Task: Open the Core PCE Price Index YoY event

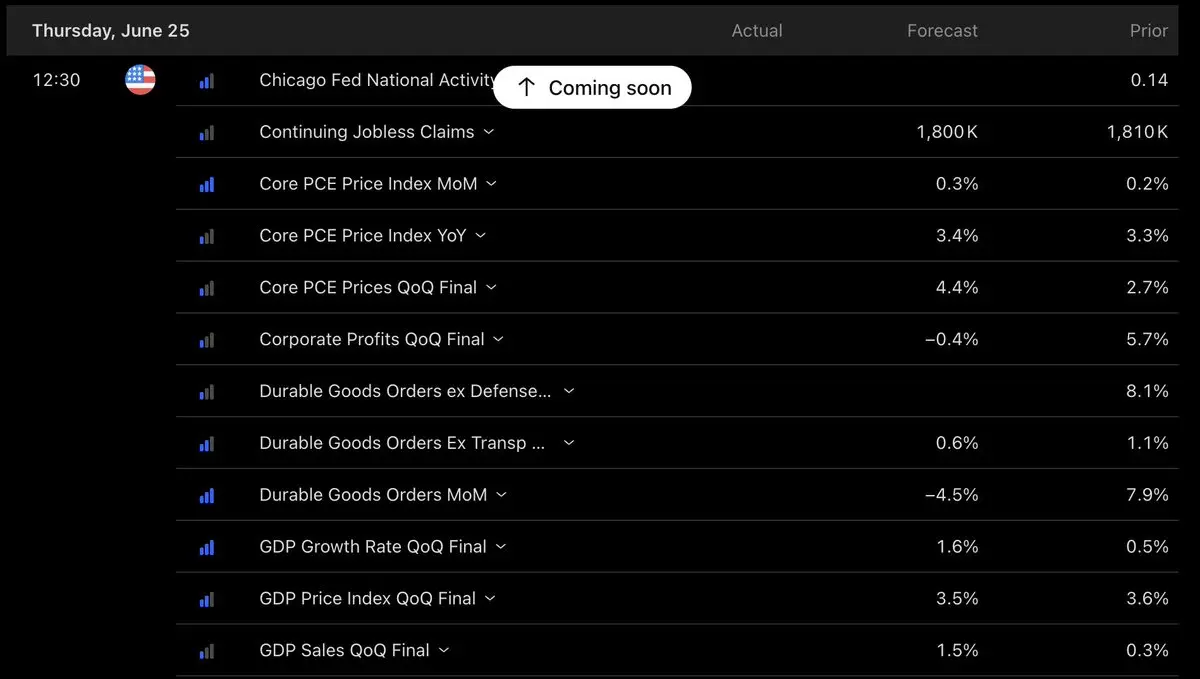Action: pos(362,235)
